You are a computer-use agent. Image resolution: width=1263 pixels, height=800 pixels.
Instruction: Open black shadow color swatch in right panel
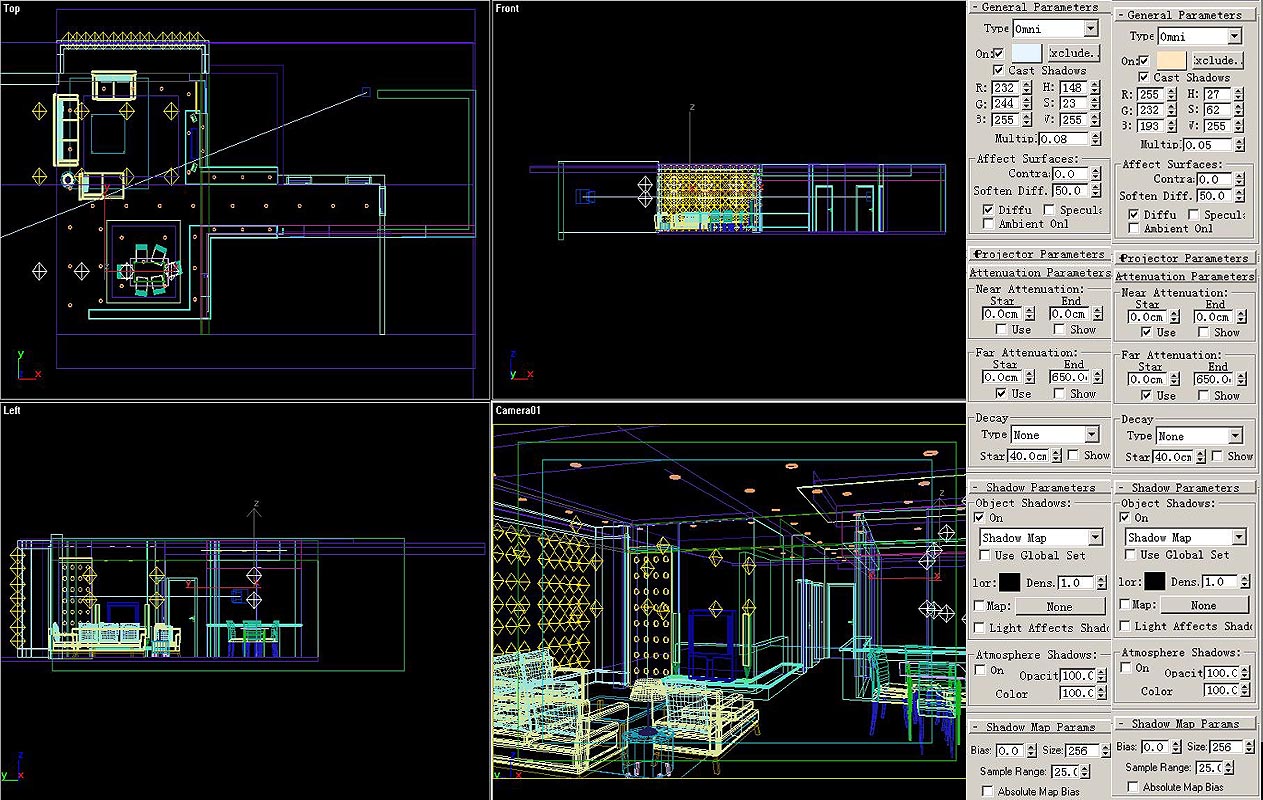1155,581
